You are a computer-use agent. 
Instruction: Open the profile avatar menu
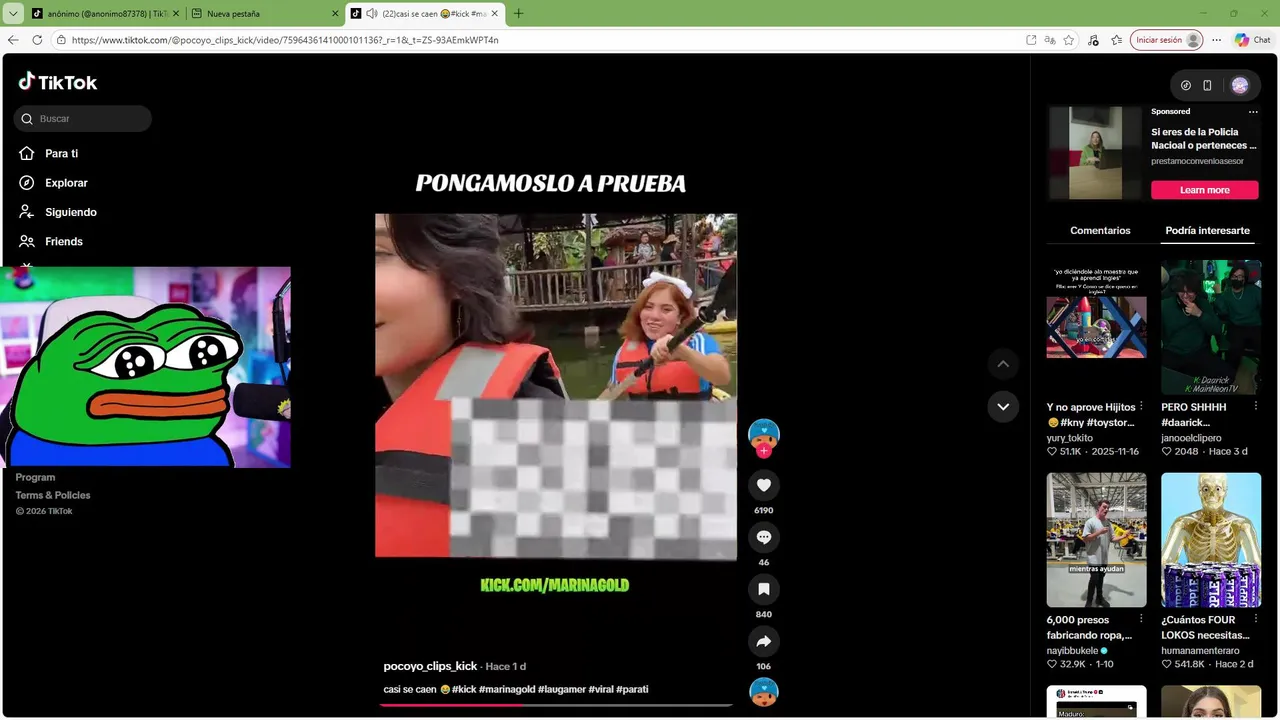pyautogui.click(x=1240, y=85)
